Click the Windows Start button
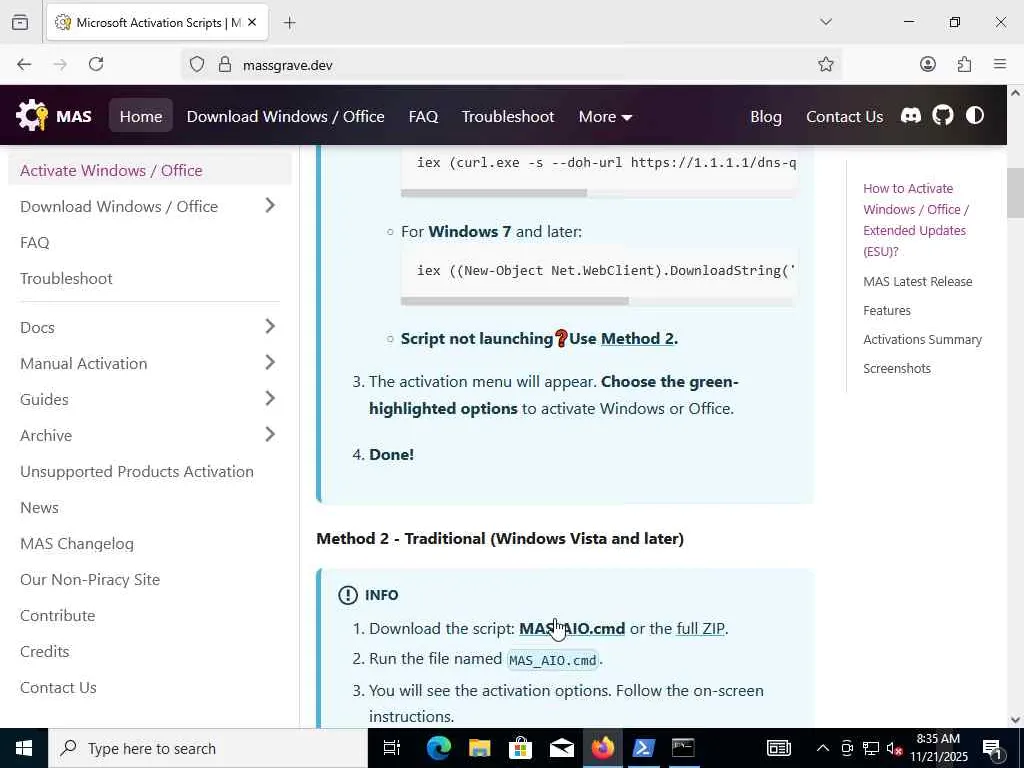1024x768 pixels. pyautogui.click(x=24, y=748)
